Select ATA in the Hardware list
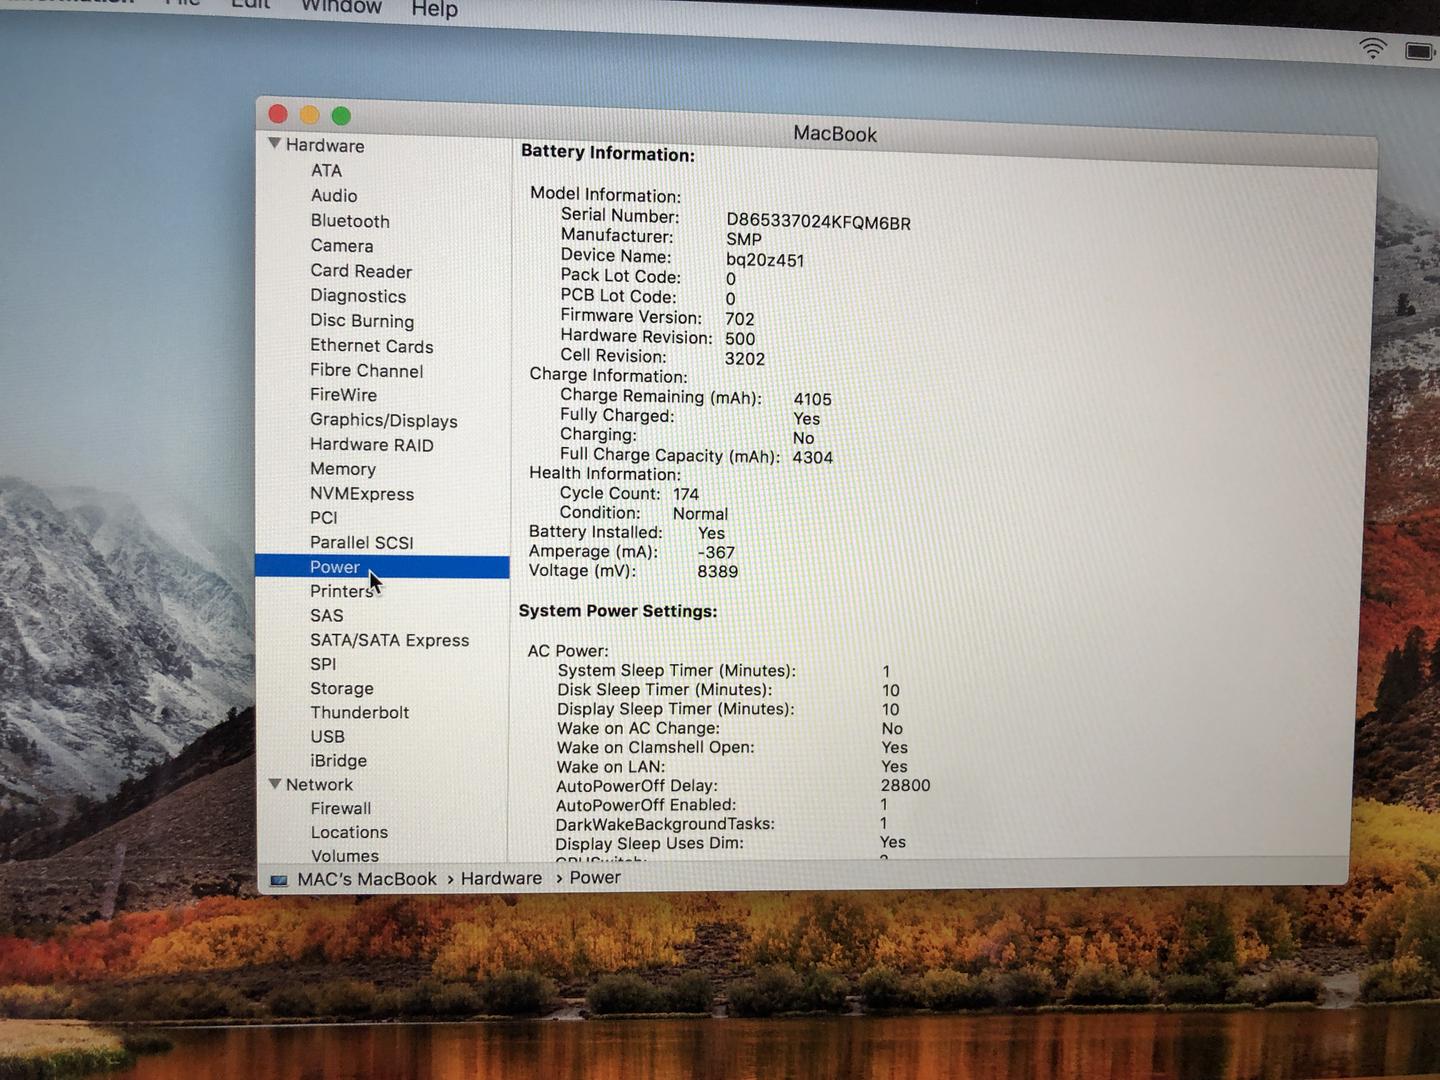This screenshot has height=1080, width=1440. pos(326,171)
